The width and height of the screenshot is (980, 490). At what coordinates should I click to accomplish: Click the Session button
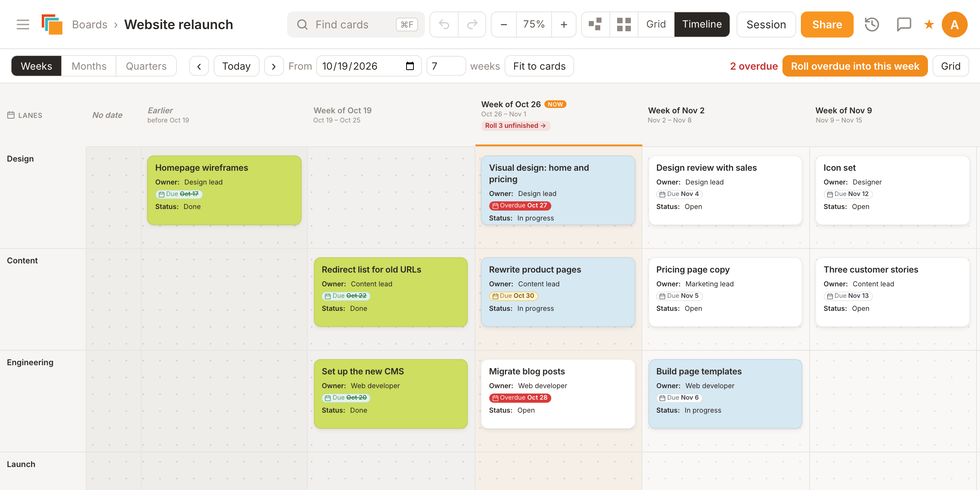pyautogui.click(x=766, y=24)
